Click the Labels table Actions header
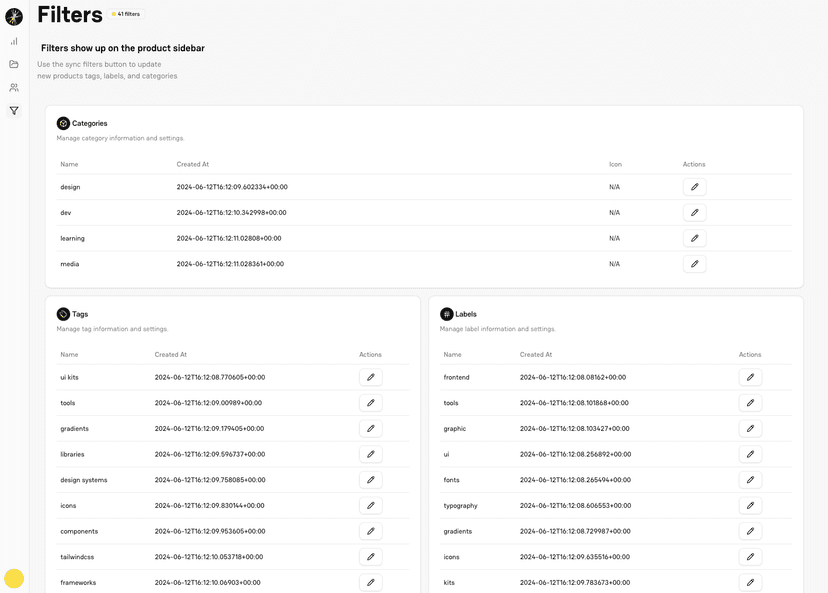The height and width of the screenshot is (593, 828). (750, 355)
